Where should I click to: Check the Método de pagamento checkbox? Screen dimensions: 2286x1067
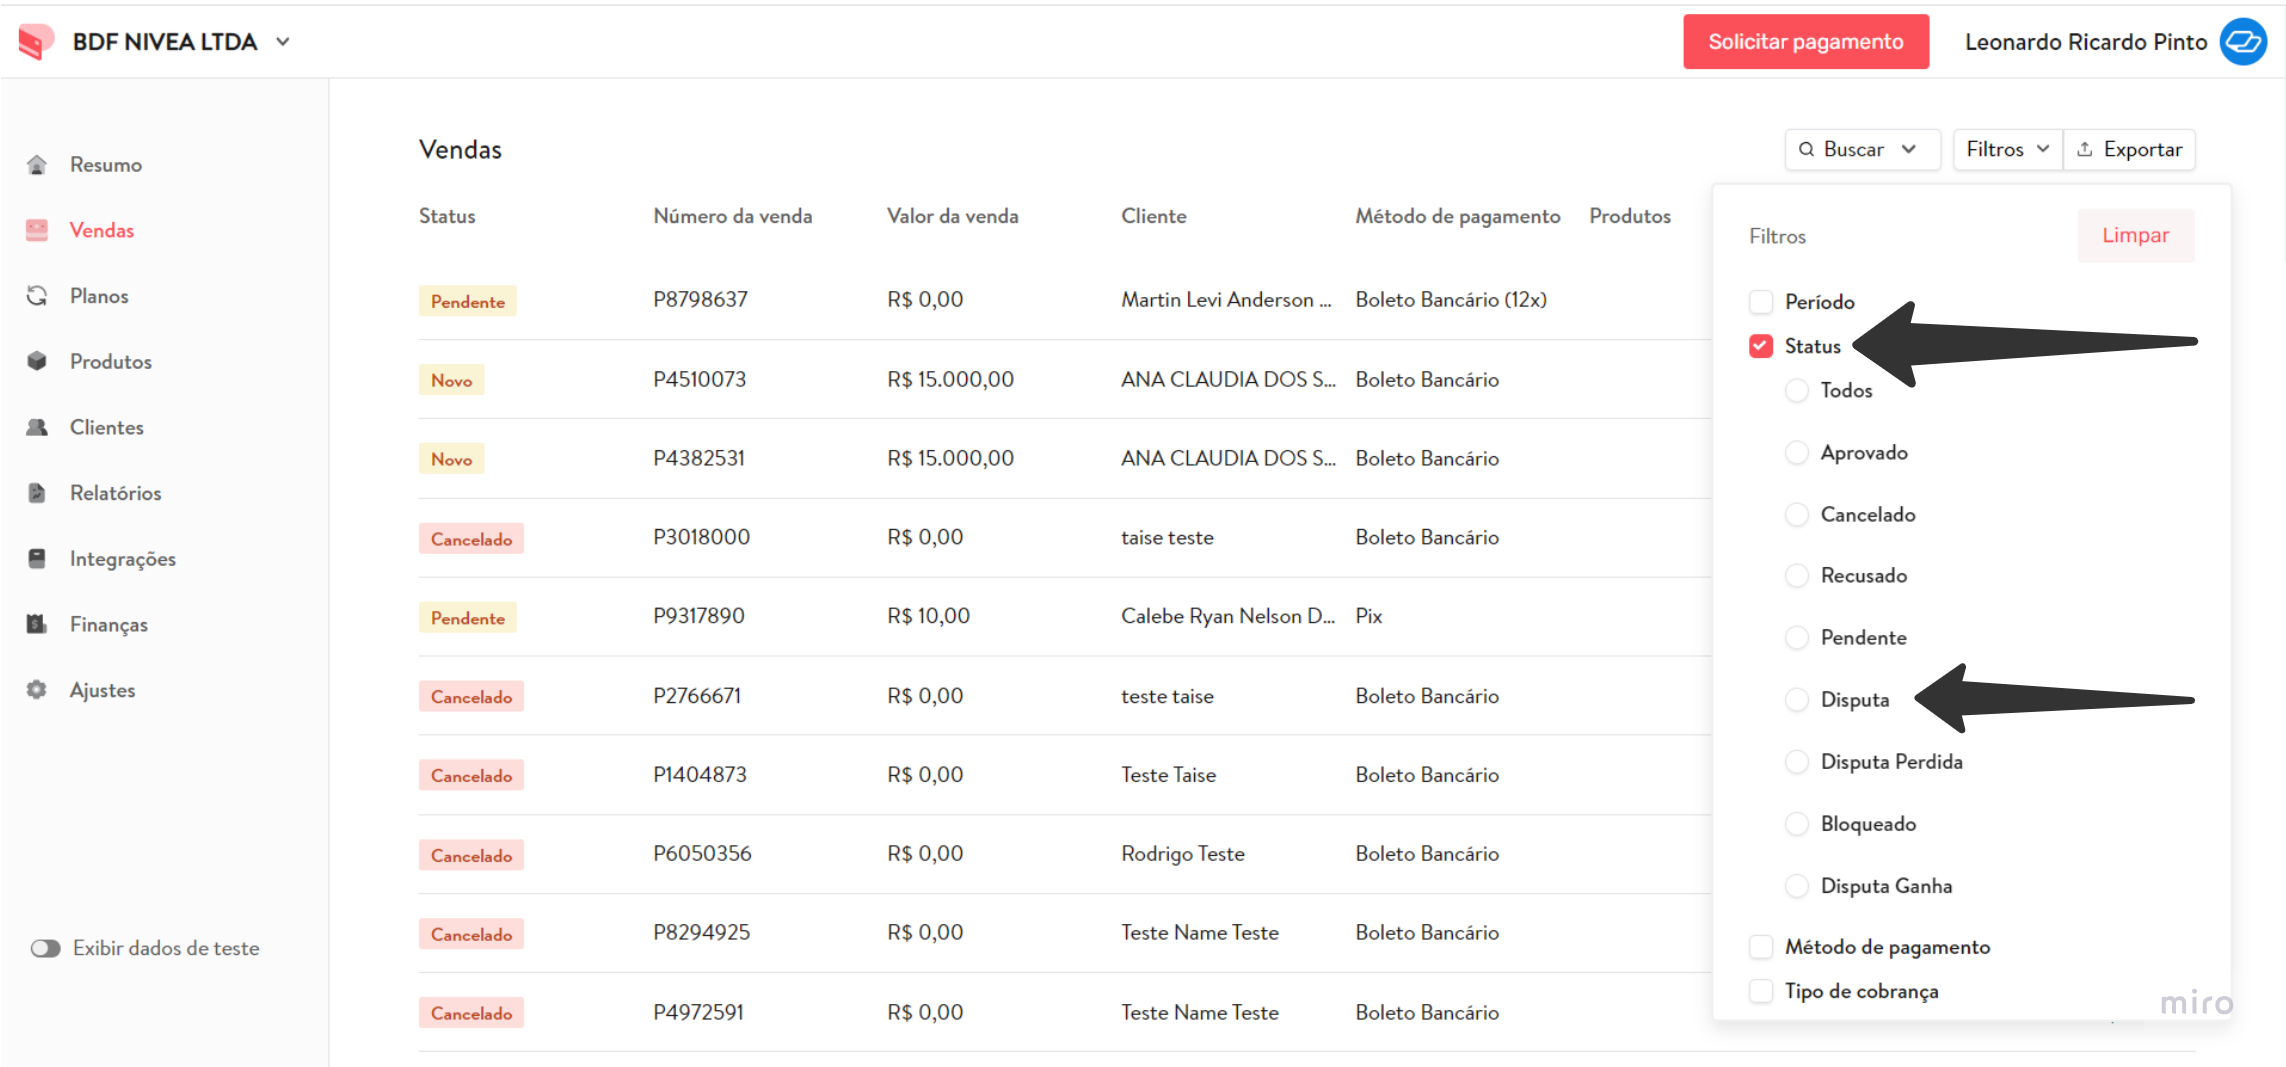1761,947
